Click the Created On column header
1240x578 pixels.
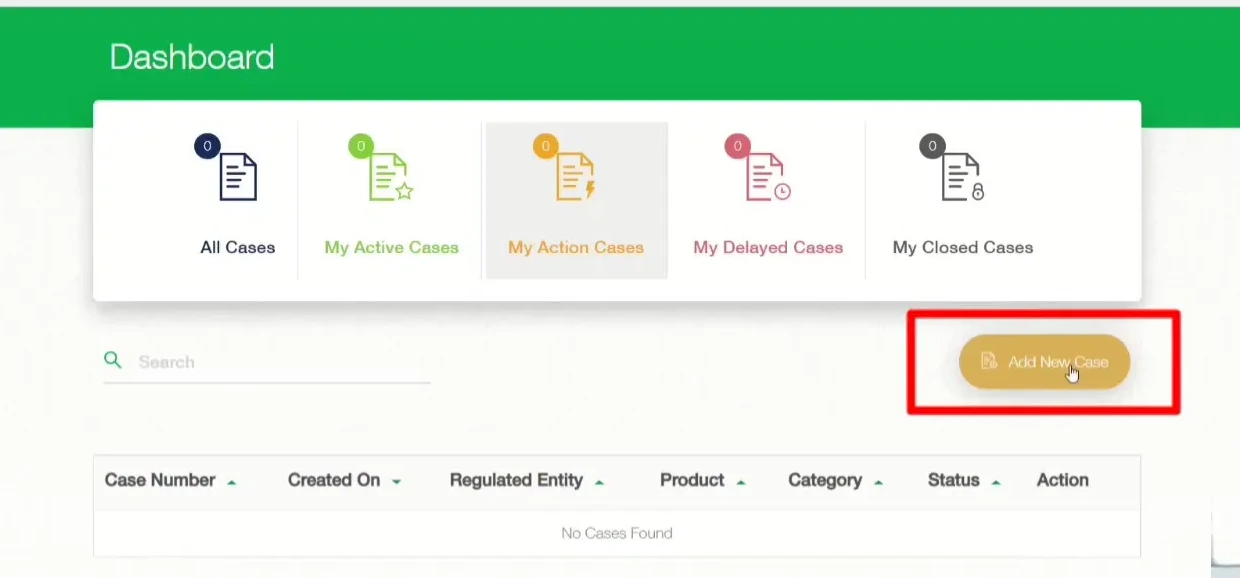[334, 480]
